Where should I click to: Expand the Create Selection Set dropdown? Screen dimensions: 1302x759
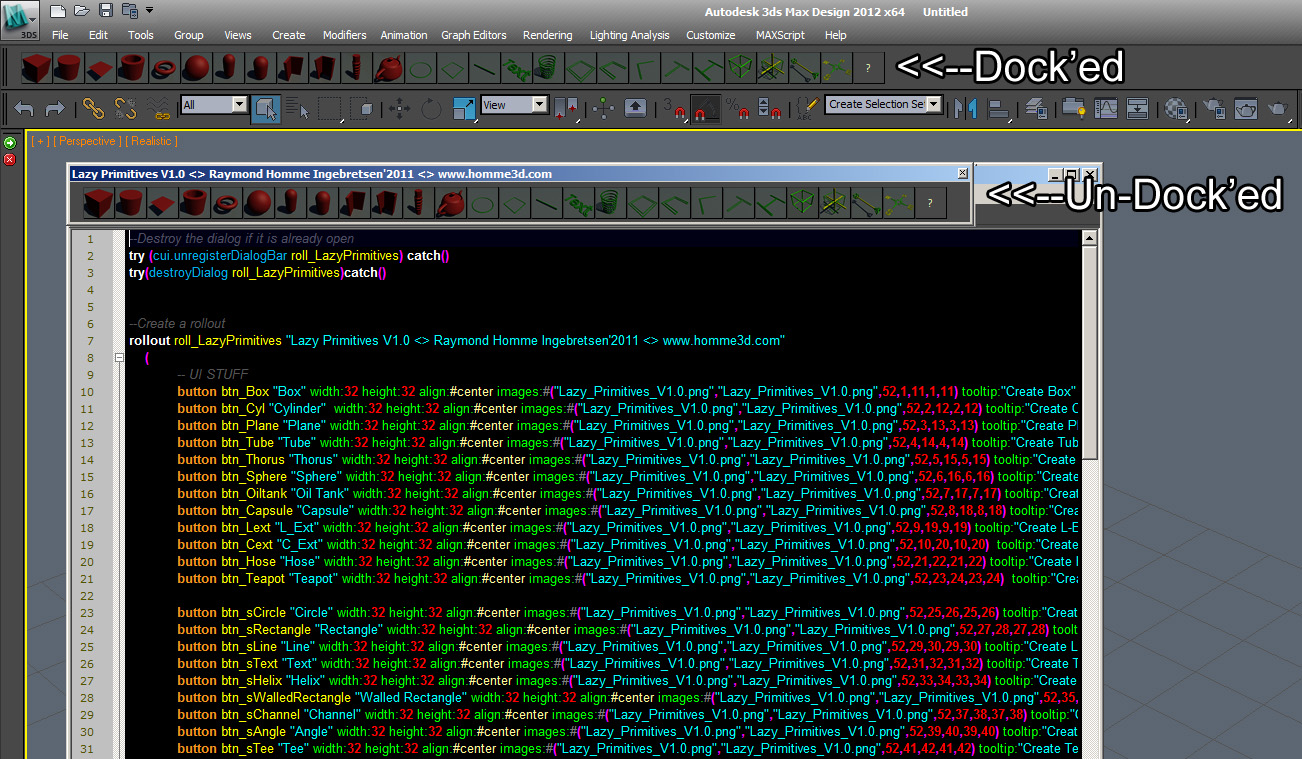click(934, 104)
